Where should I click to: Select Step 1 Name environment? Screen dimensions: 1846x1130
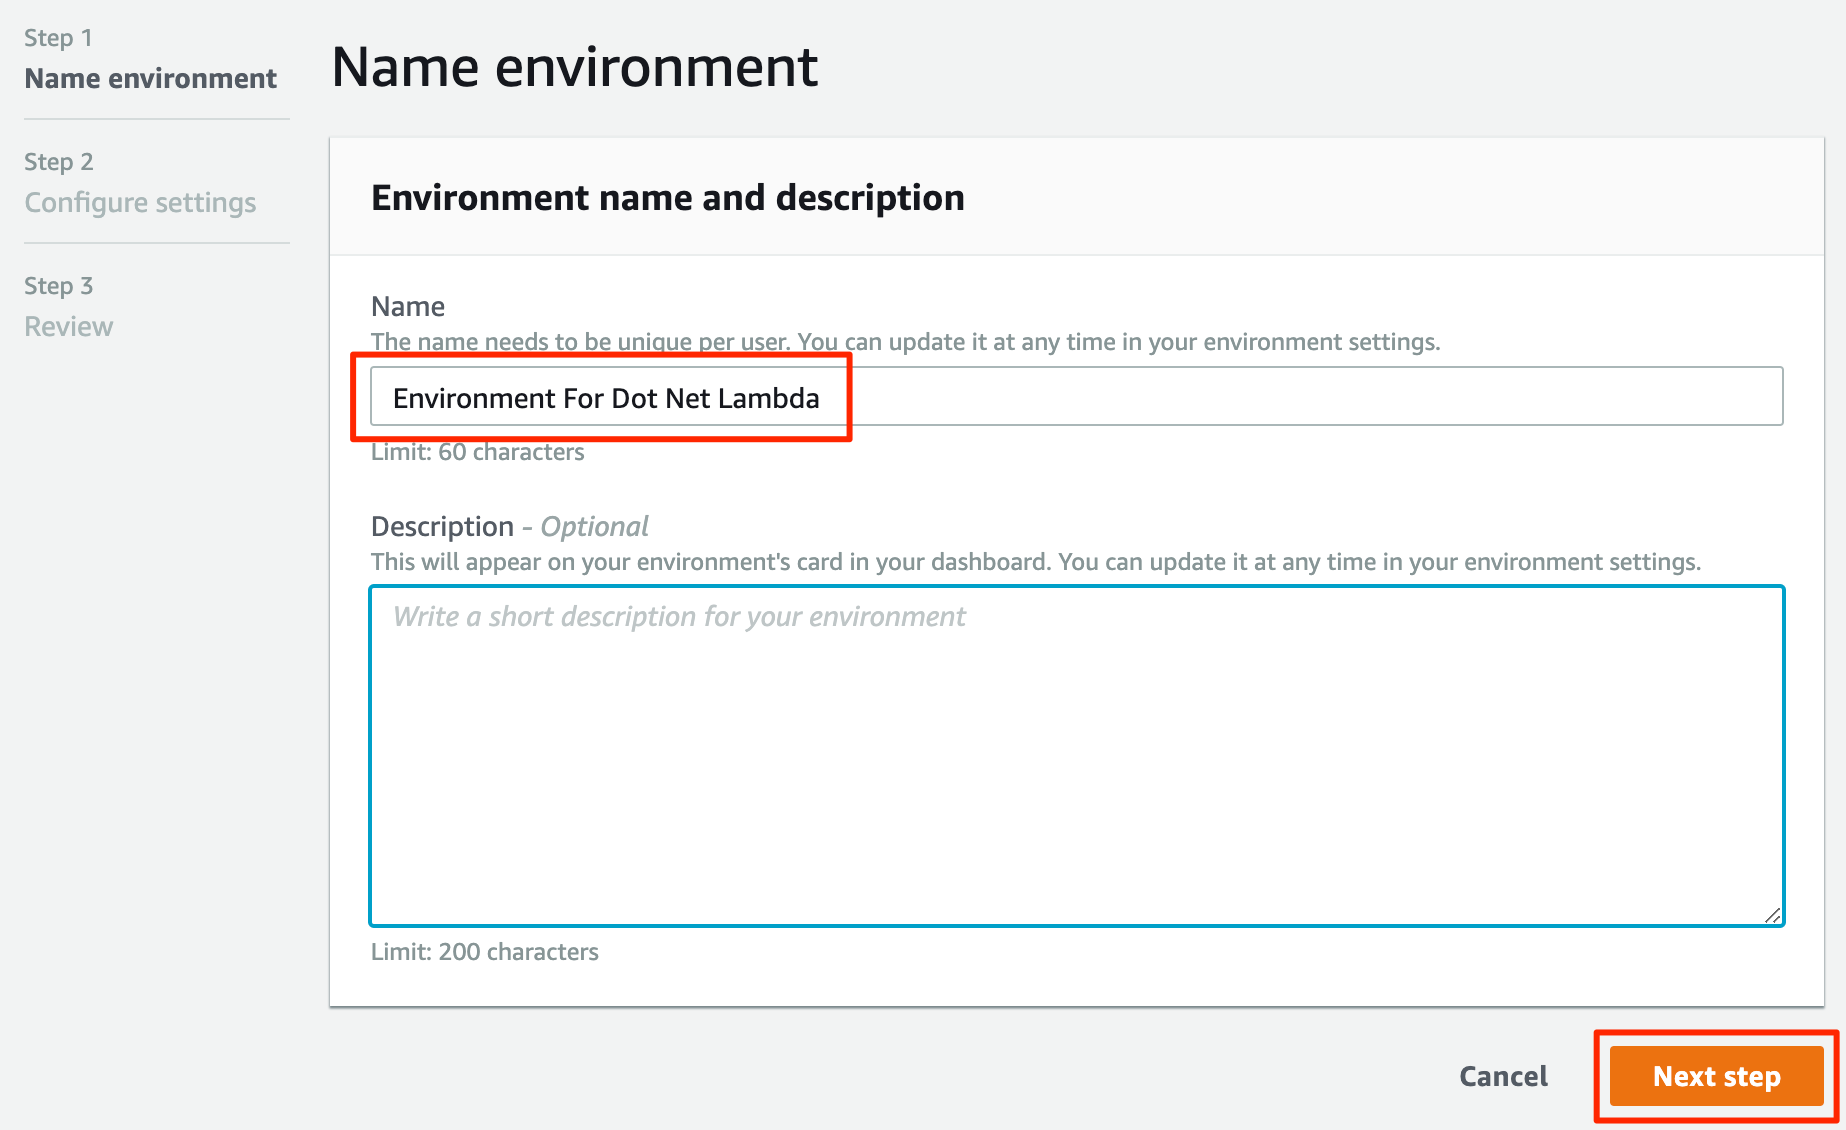[151, 78]
